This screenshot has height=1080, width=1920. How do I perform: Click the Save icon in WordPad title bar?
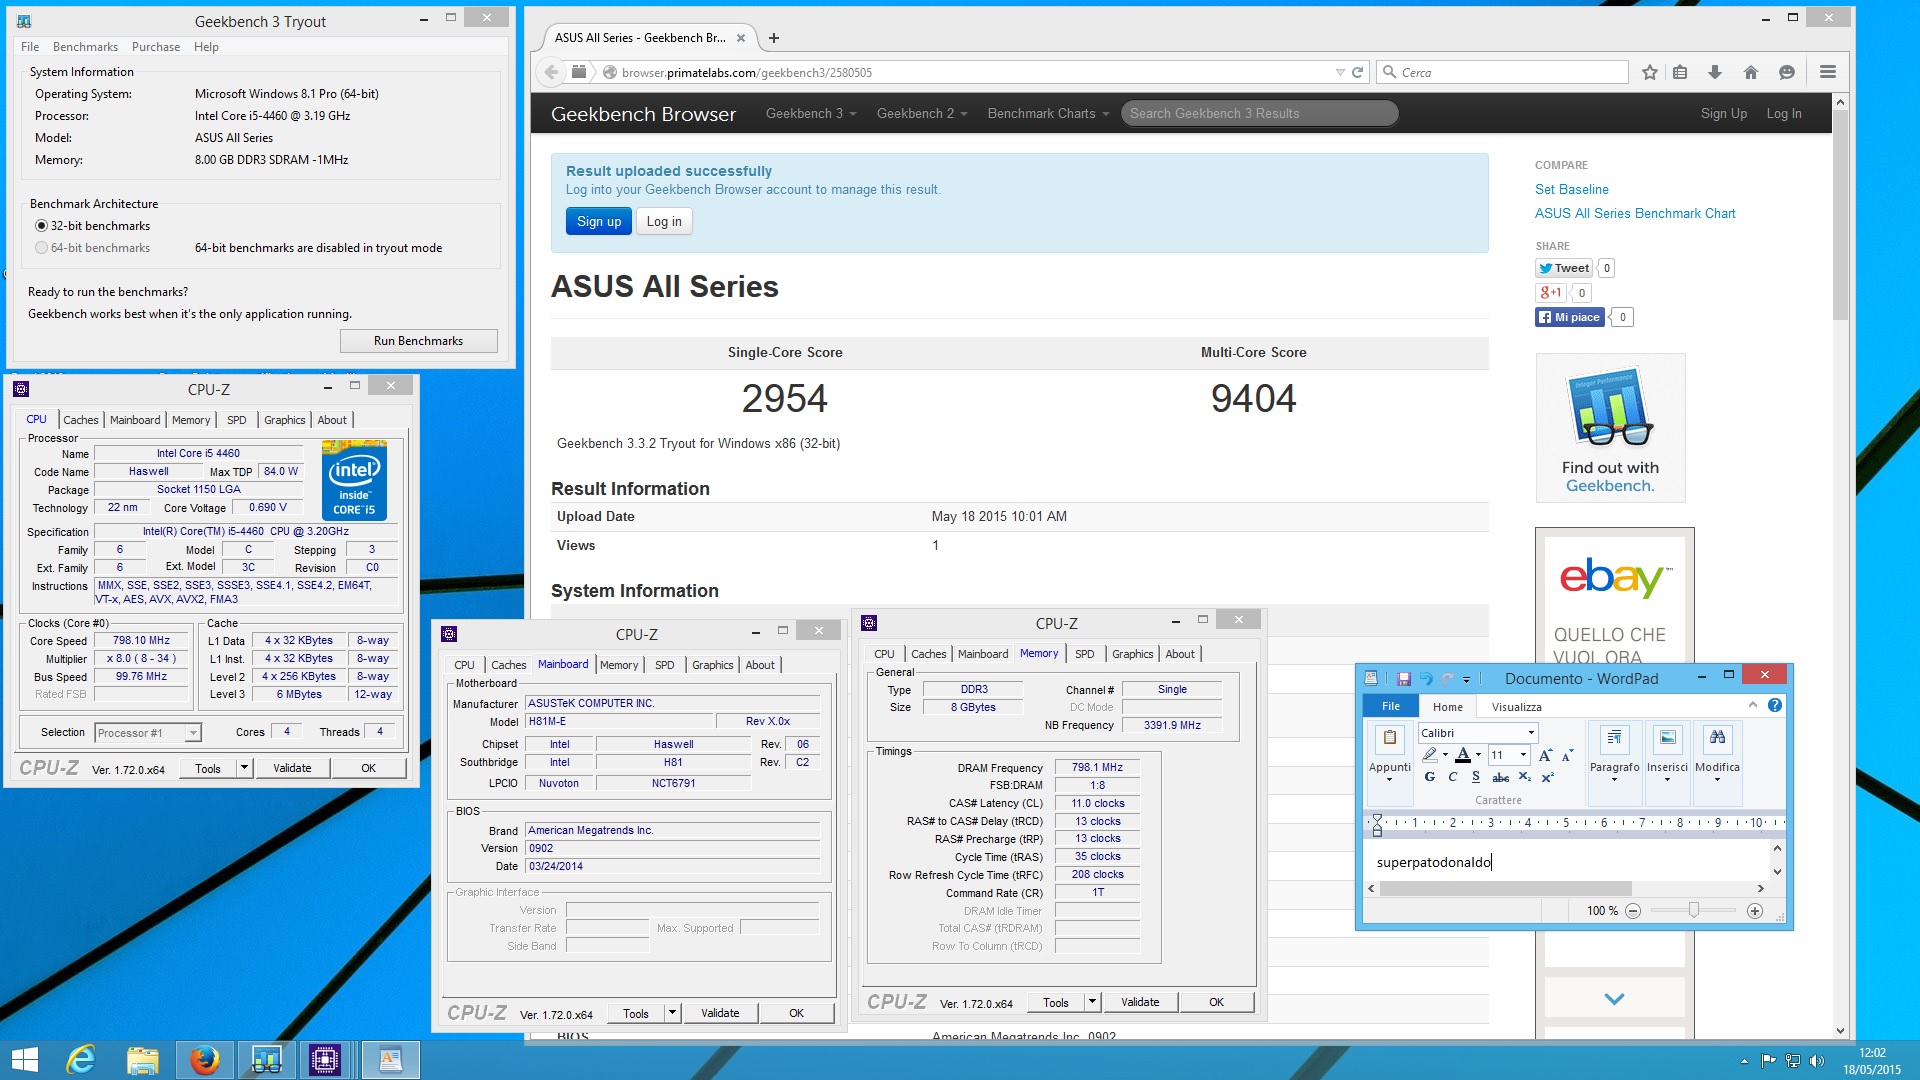(1403, 679)
